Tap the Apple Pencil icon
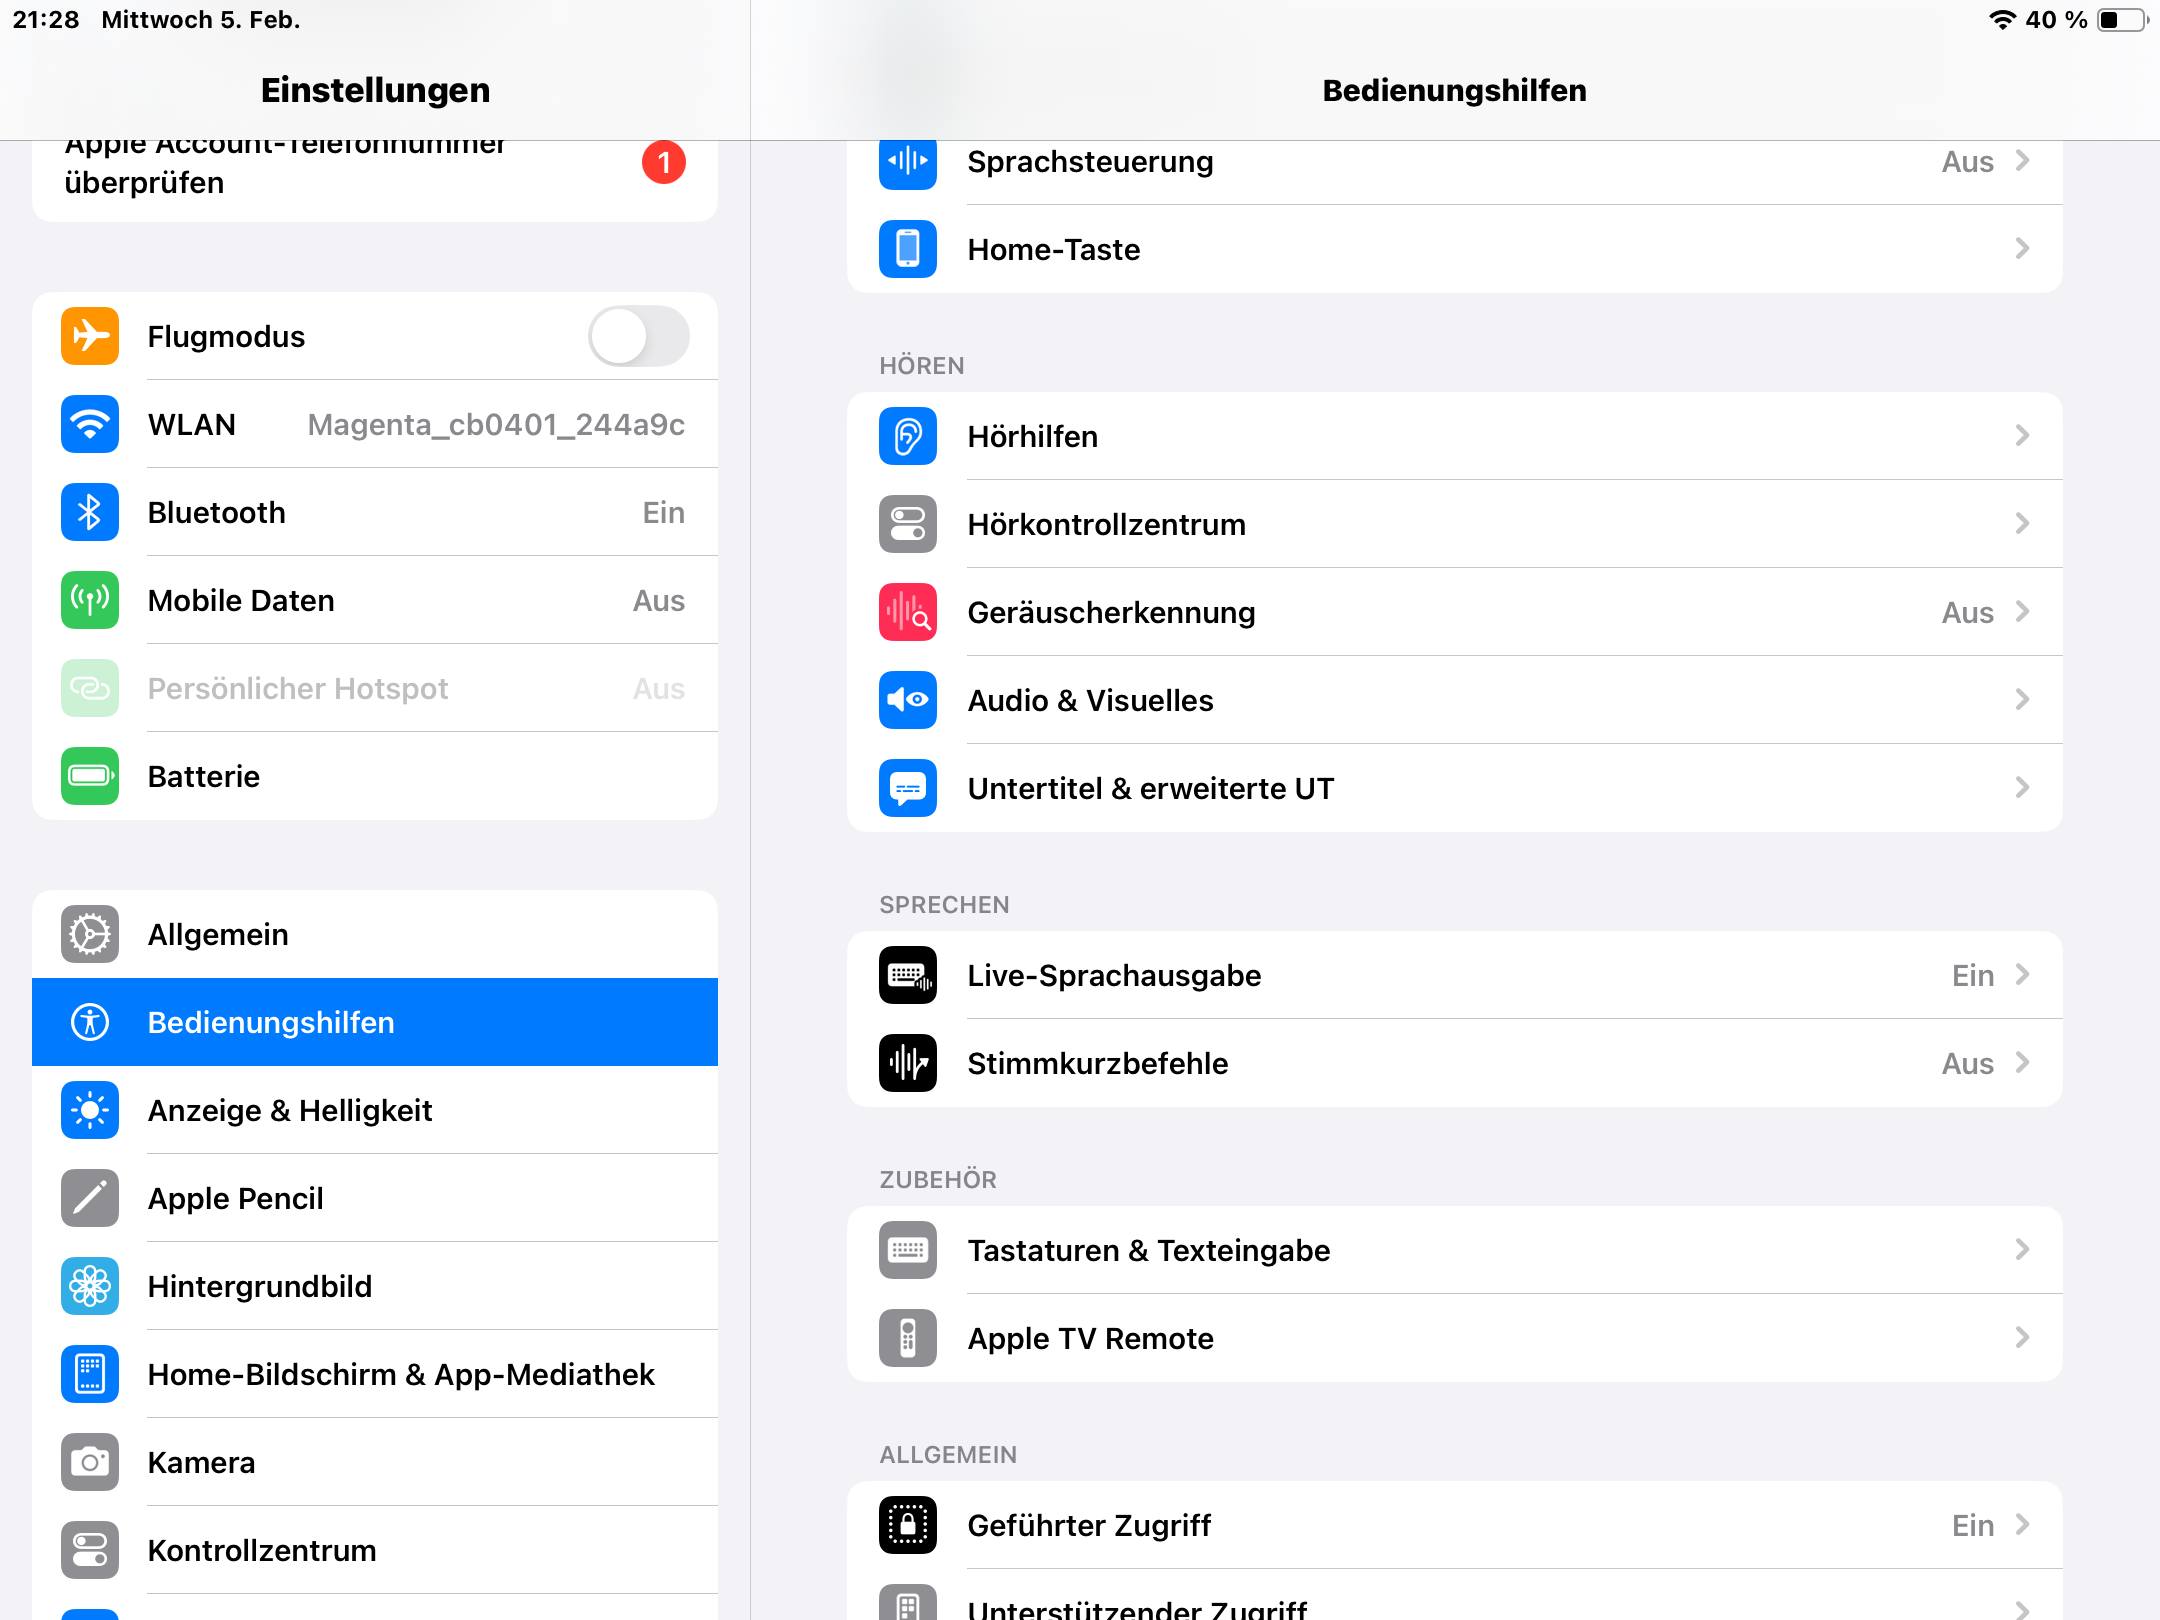 click(x=90, y=1198)
